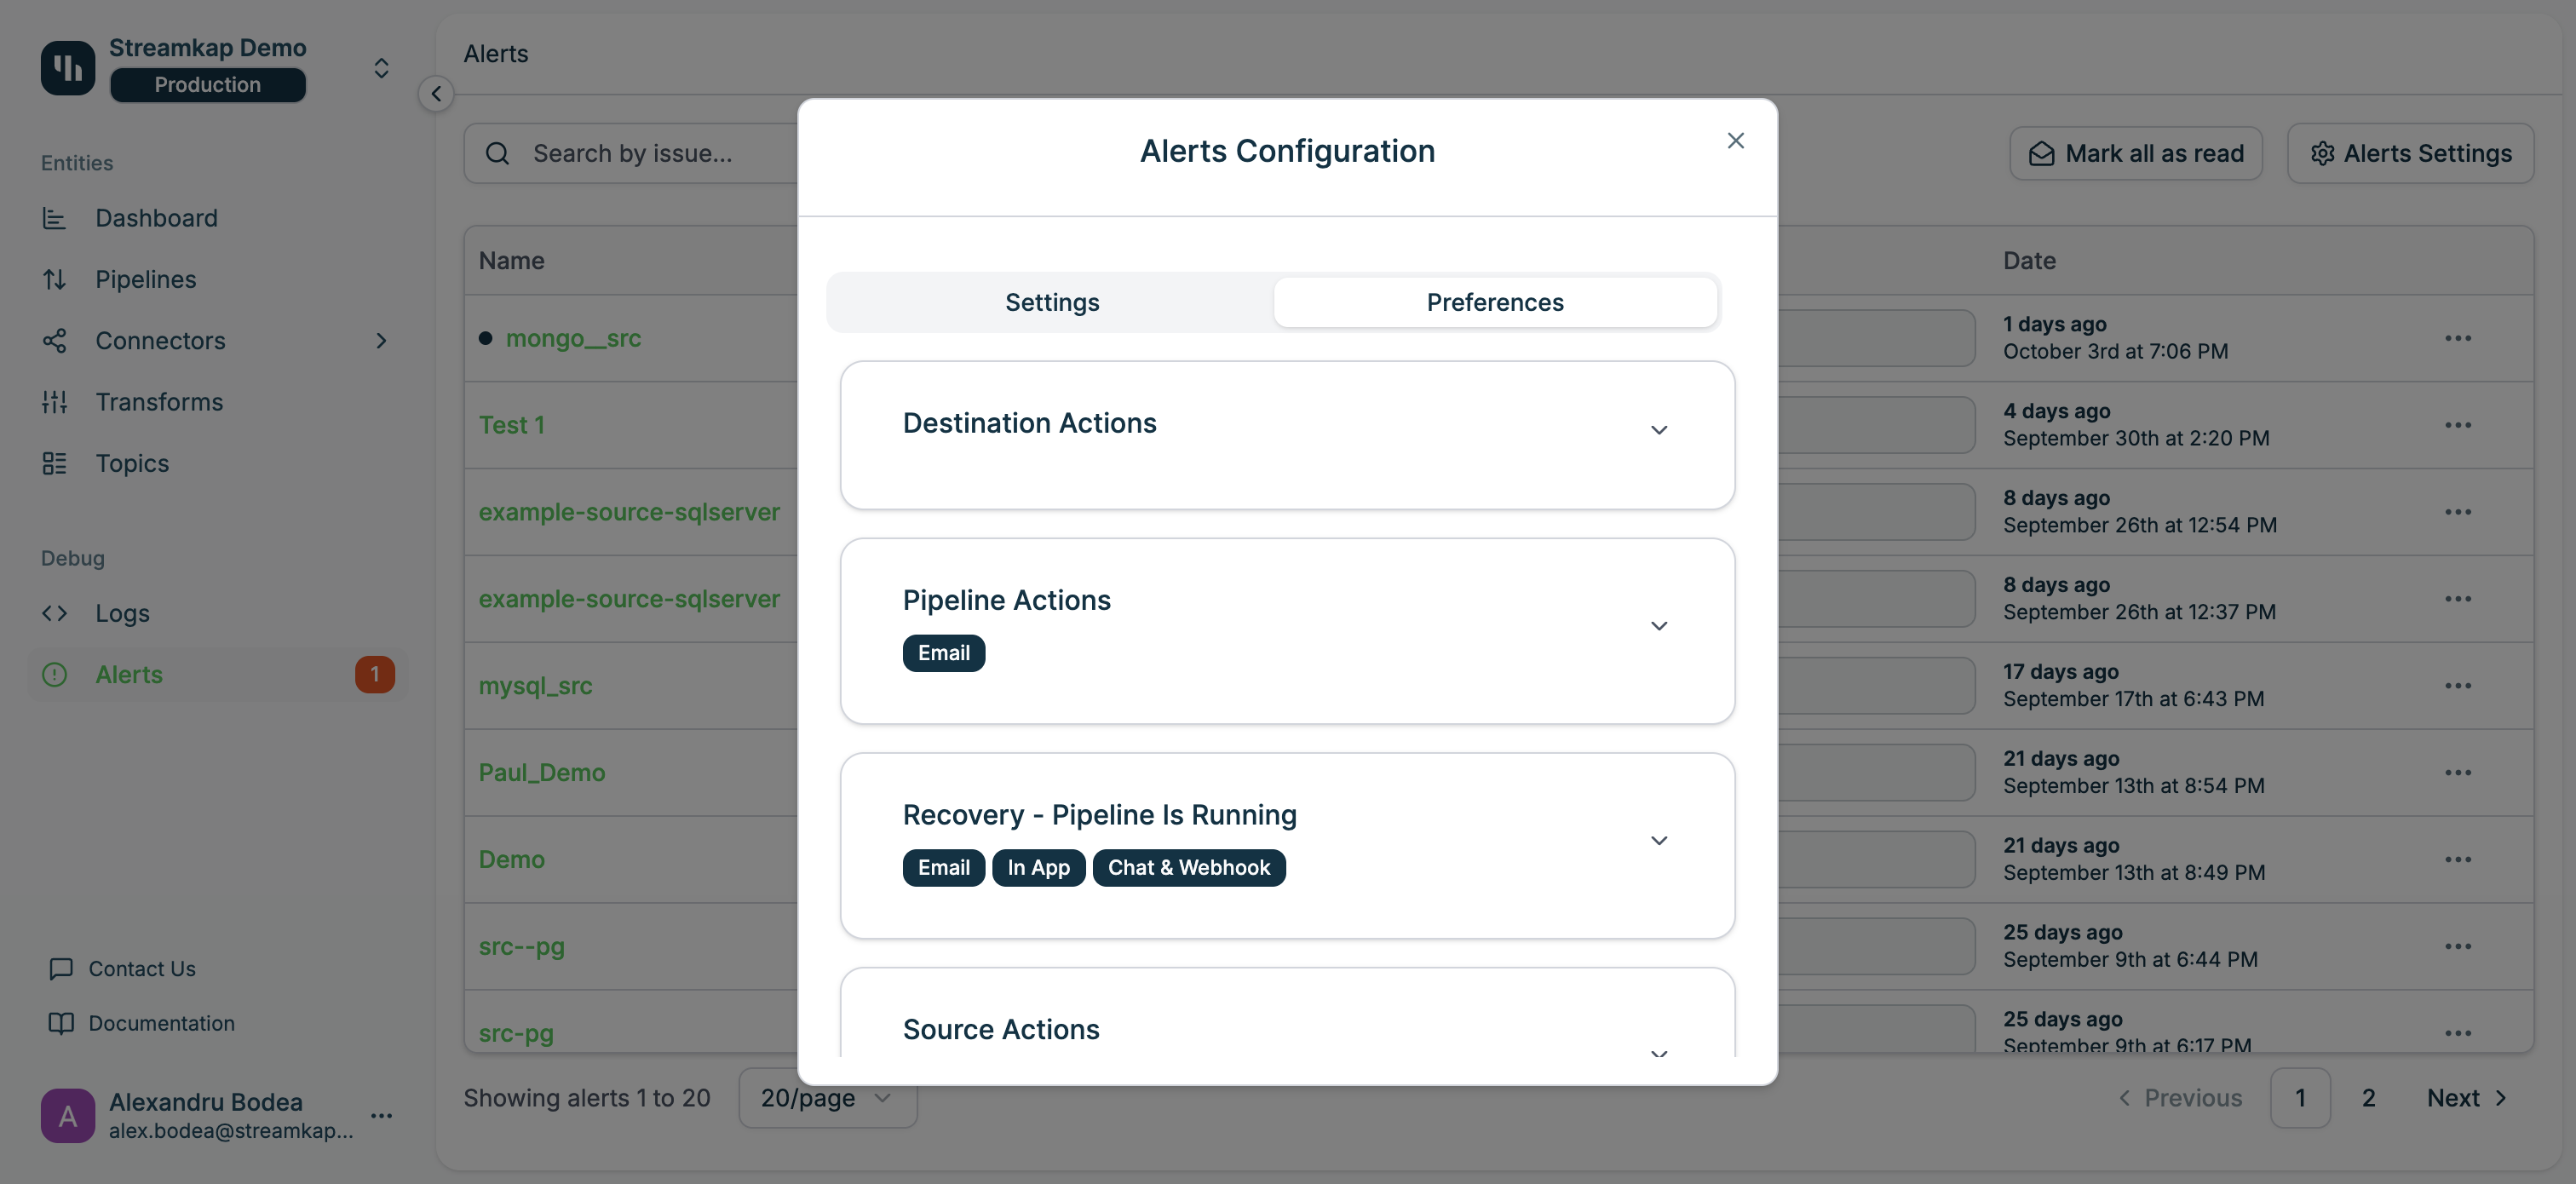
Task: Click the Dashboard chart icon in sidebar
Action: coord(54,218)
